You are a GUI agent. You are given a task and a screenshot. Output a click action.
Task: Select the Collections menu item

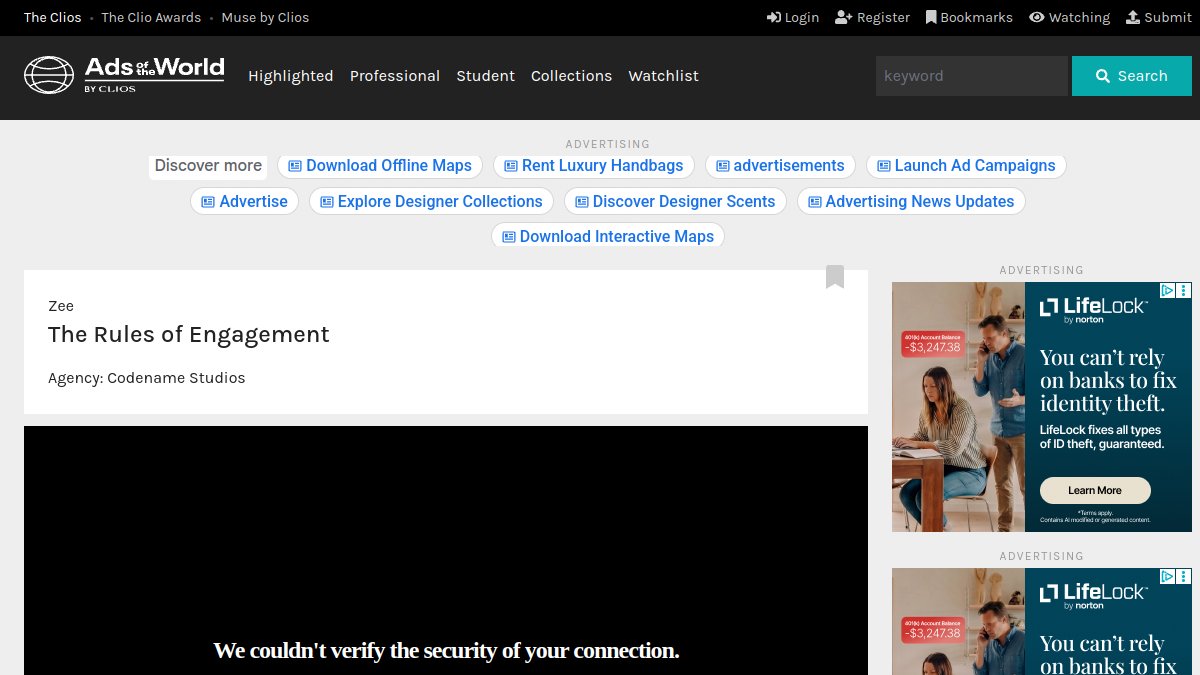pos(571,76)
